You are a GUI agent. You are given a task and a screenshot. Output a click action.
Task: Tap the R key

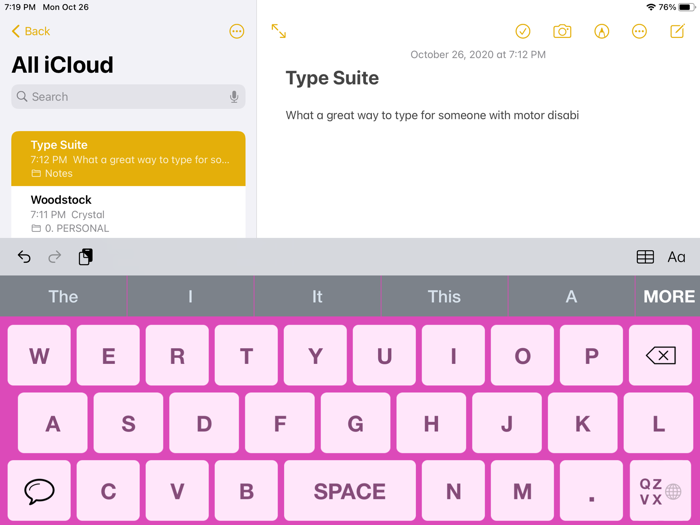177,355
